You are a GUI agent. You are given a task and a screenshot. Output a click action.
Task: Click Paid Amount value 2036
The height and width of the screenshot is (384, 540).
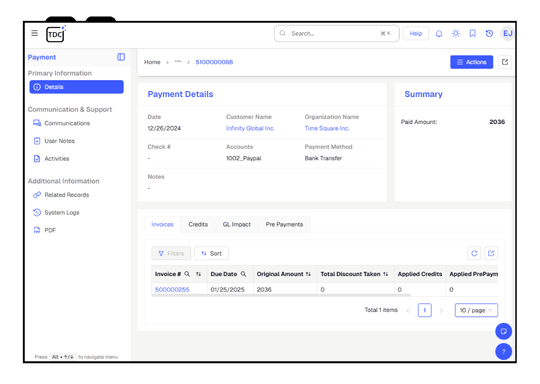(x=497, y=122)
